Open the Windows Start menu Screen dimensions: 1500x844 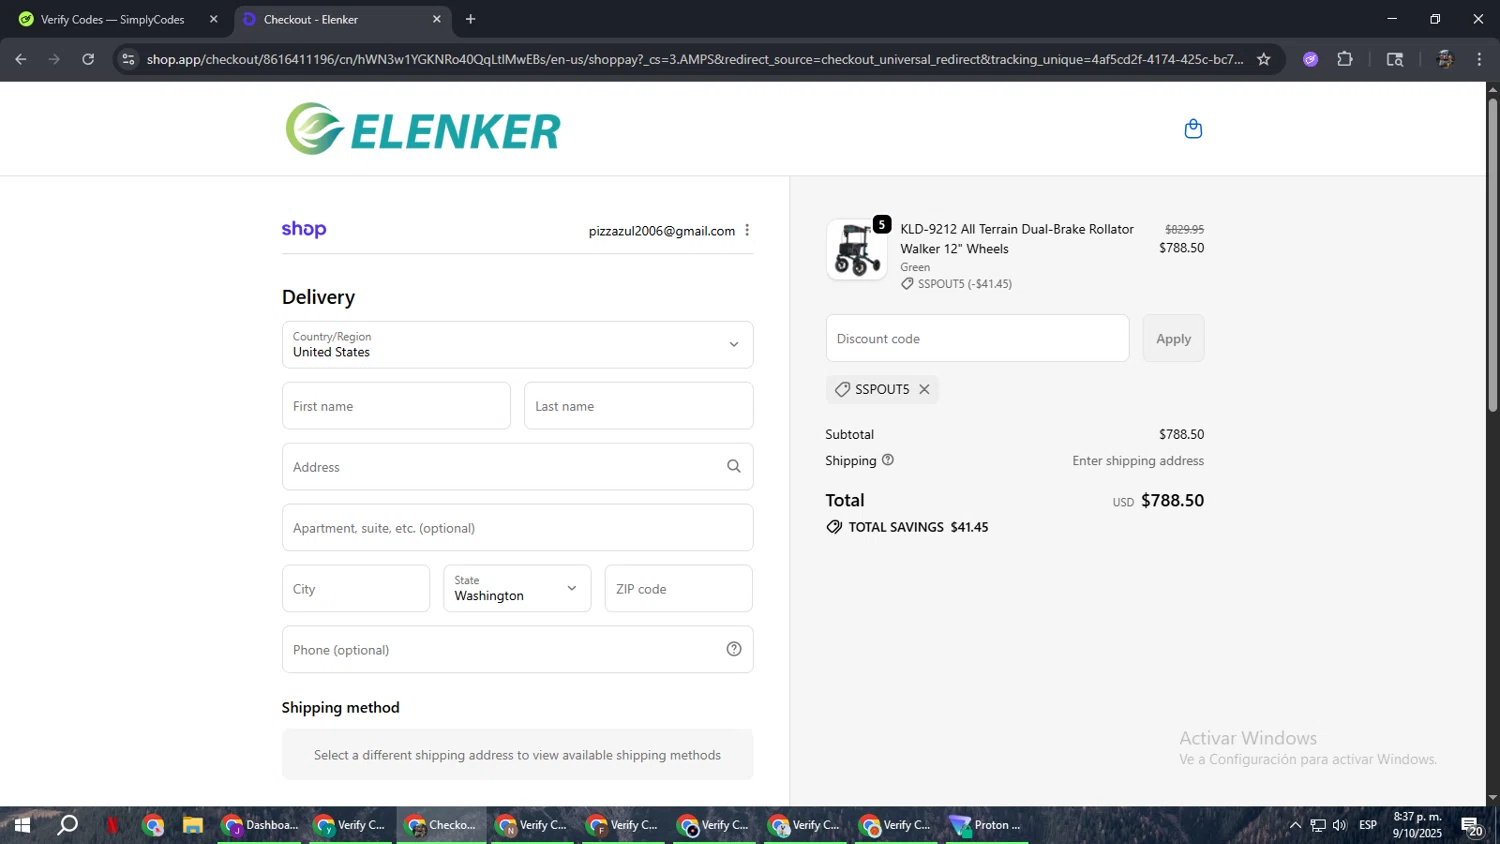click(21, 825)
